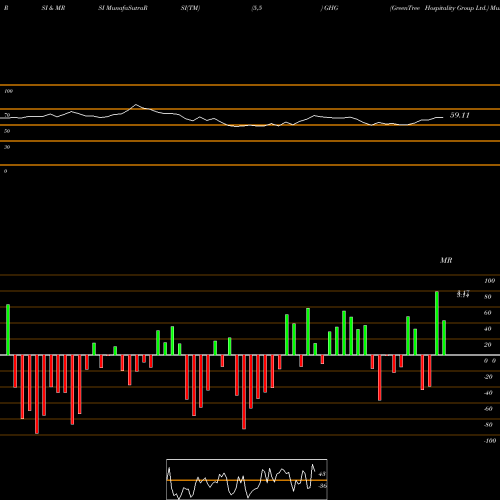Click the 100 label on right MR axis
This screenshot has width=500, height=500.
489,281
